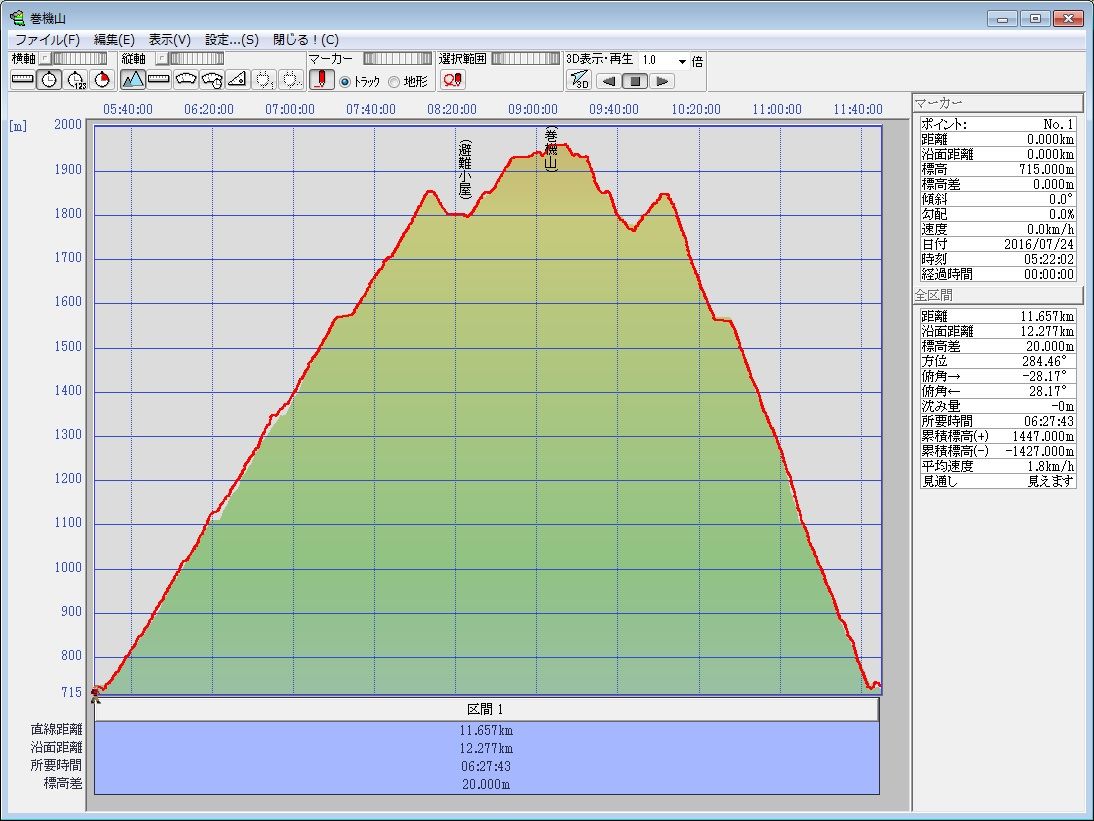Image resolution: width=1094 pixels, height=821 pixels.
Task: Click the 06:27:43 cell in the segment table
Action: point(486,766)
